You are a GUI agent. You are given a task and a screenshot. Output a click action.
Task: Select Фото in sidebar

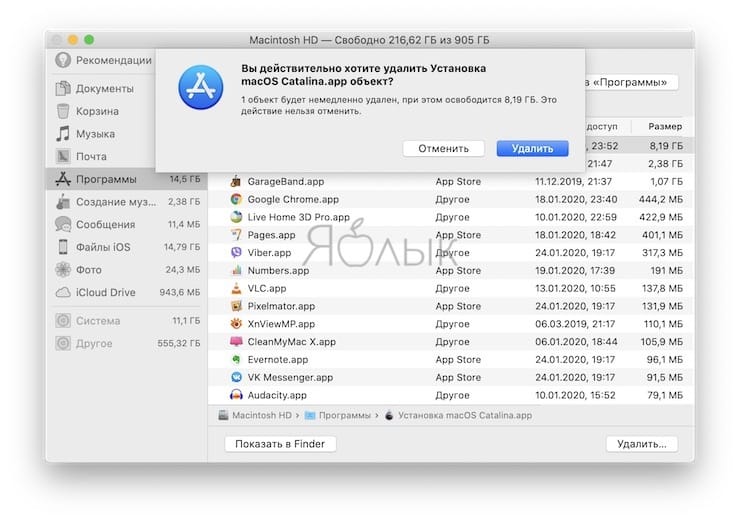[126, 270]
